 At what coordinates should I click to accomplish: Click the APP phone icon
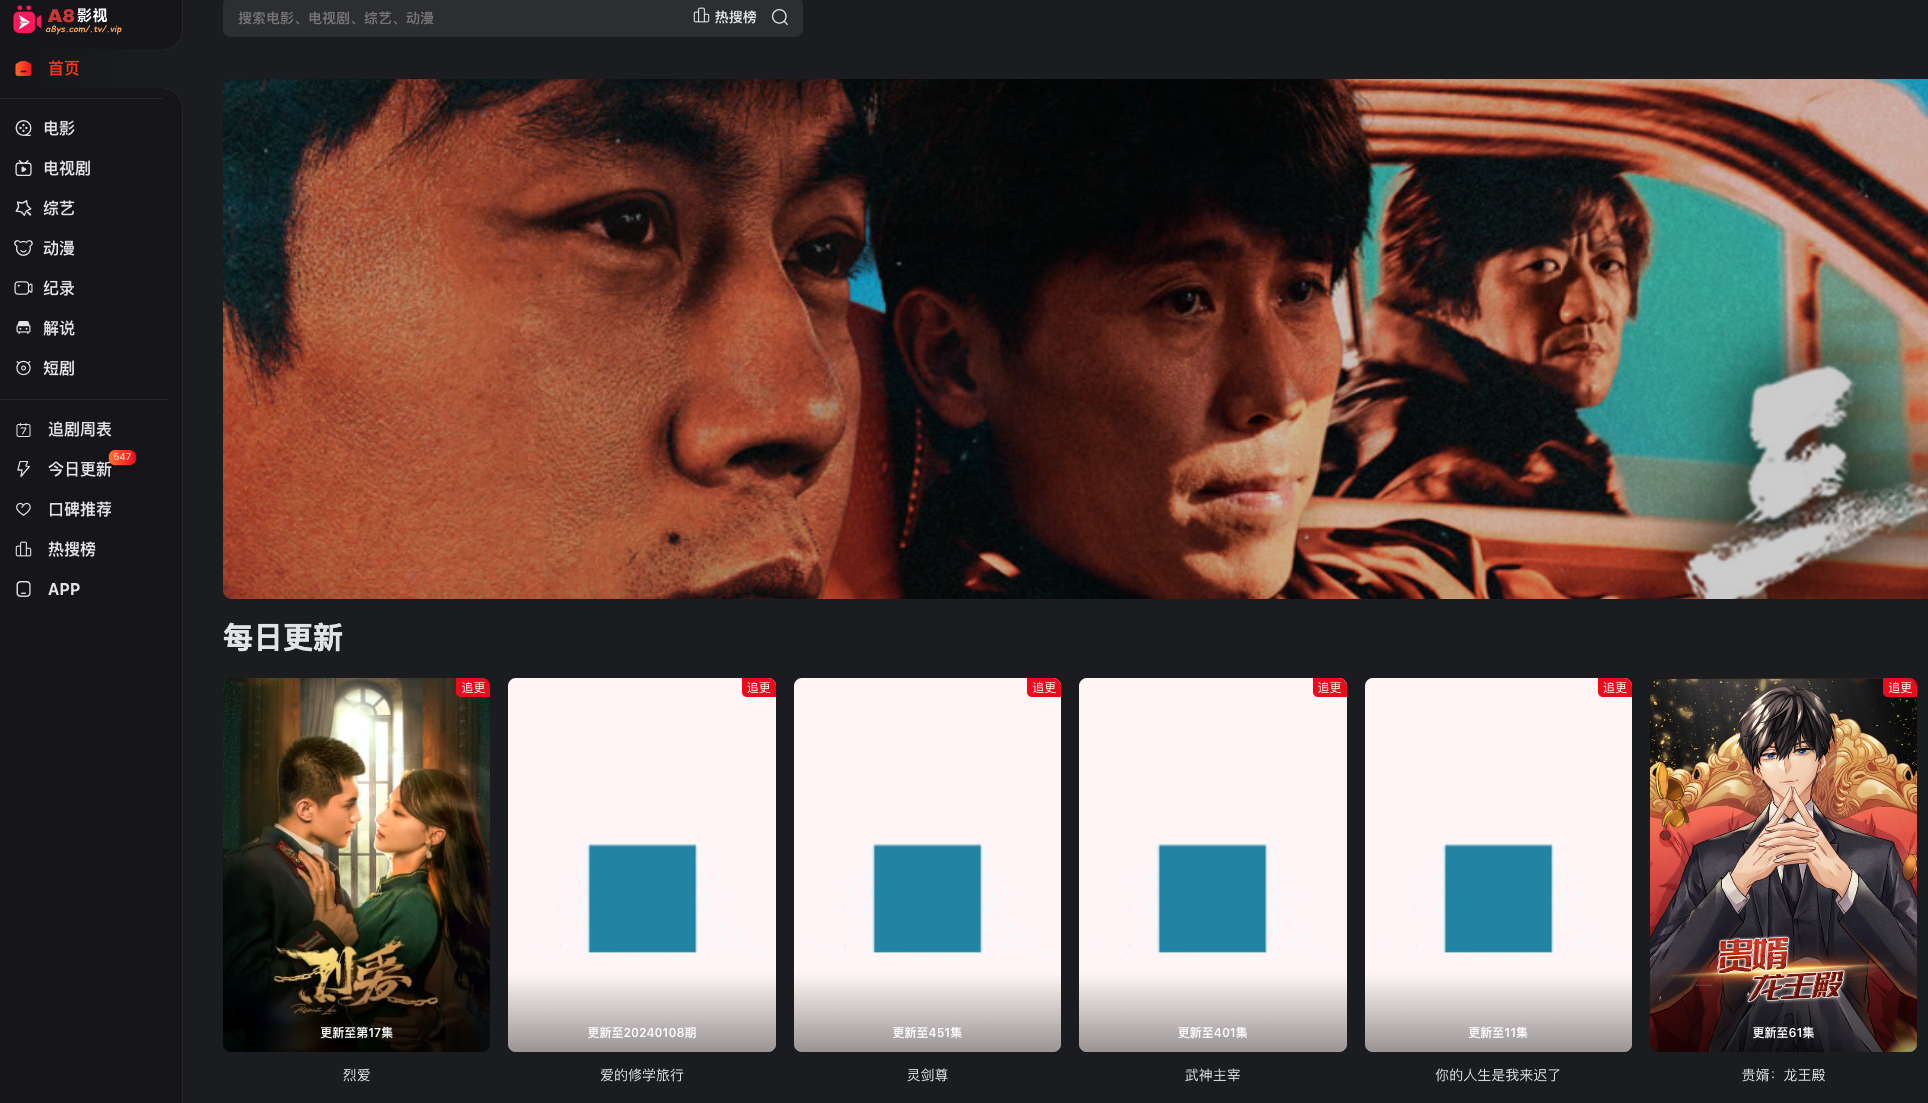pyautogui.click(x=24, y=589)
